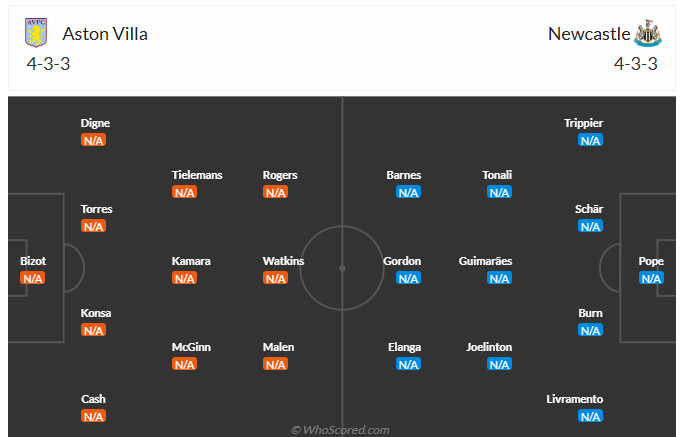This screenshot has width=681, height=437.
Task: Select player Guimarães on the pitch
Action: (485, 261)
